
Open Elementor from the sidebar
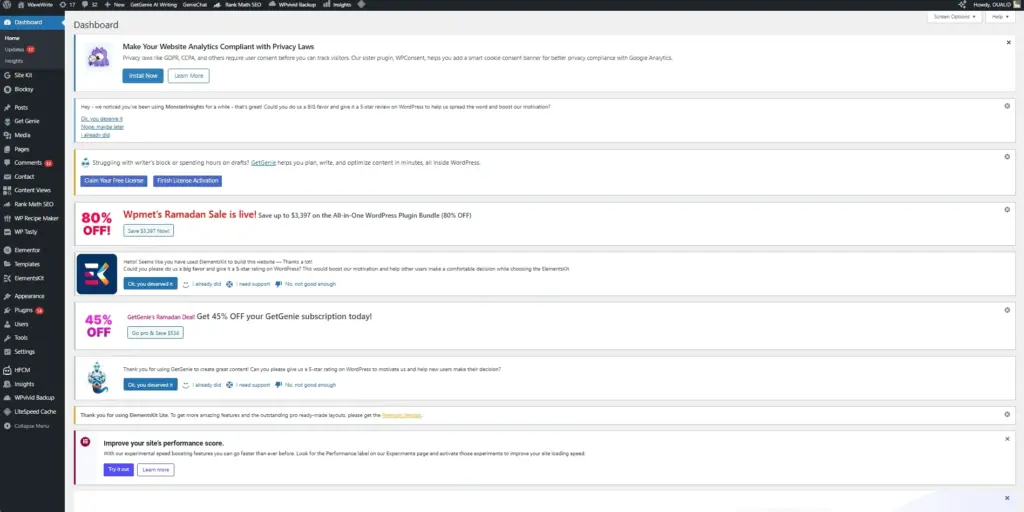[x=27, y=249]
